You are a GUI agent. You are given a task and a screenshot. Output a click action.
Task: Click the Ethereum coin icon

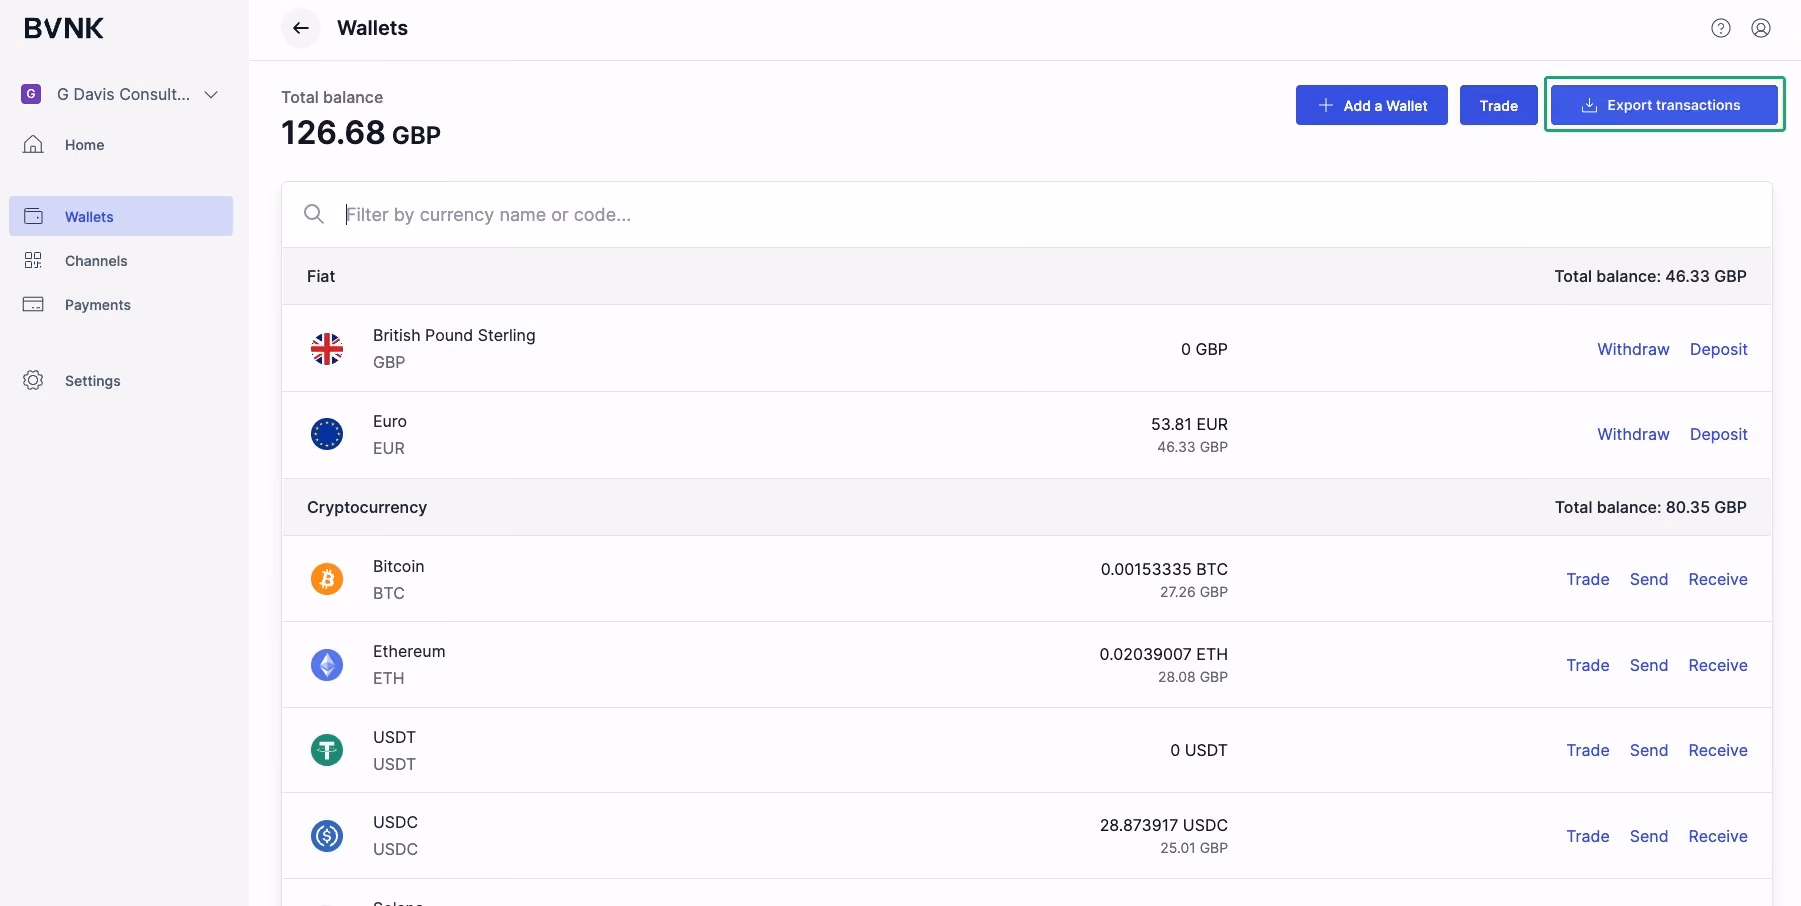pos(327,665)
